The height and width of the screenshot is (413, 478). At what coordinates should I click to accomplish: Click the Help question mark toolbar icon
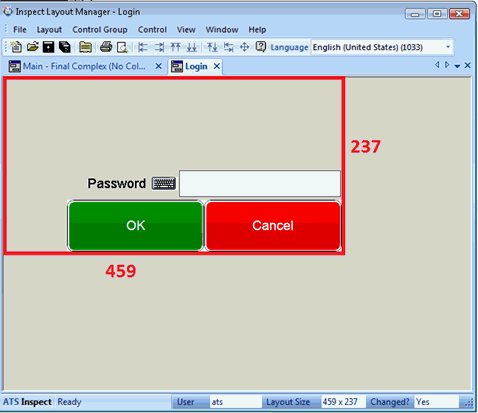(x=261, y=47)
